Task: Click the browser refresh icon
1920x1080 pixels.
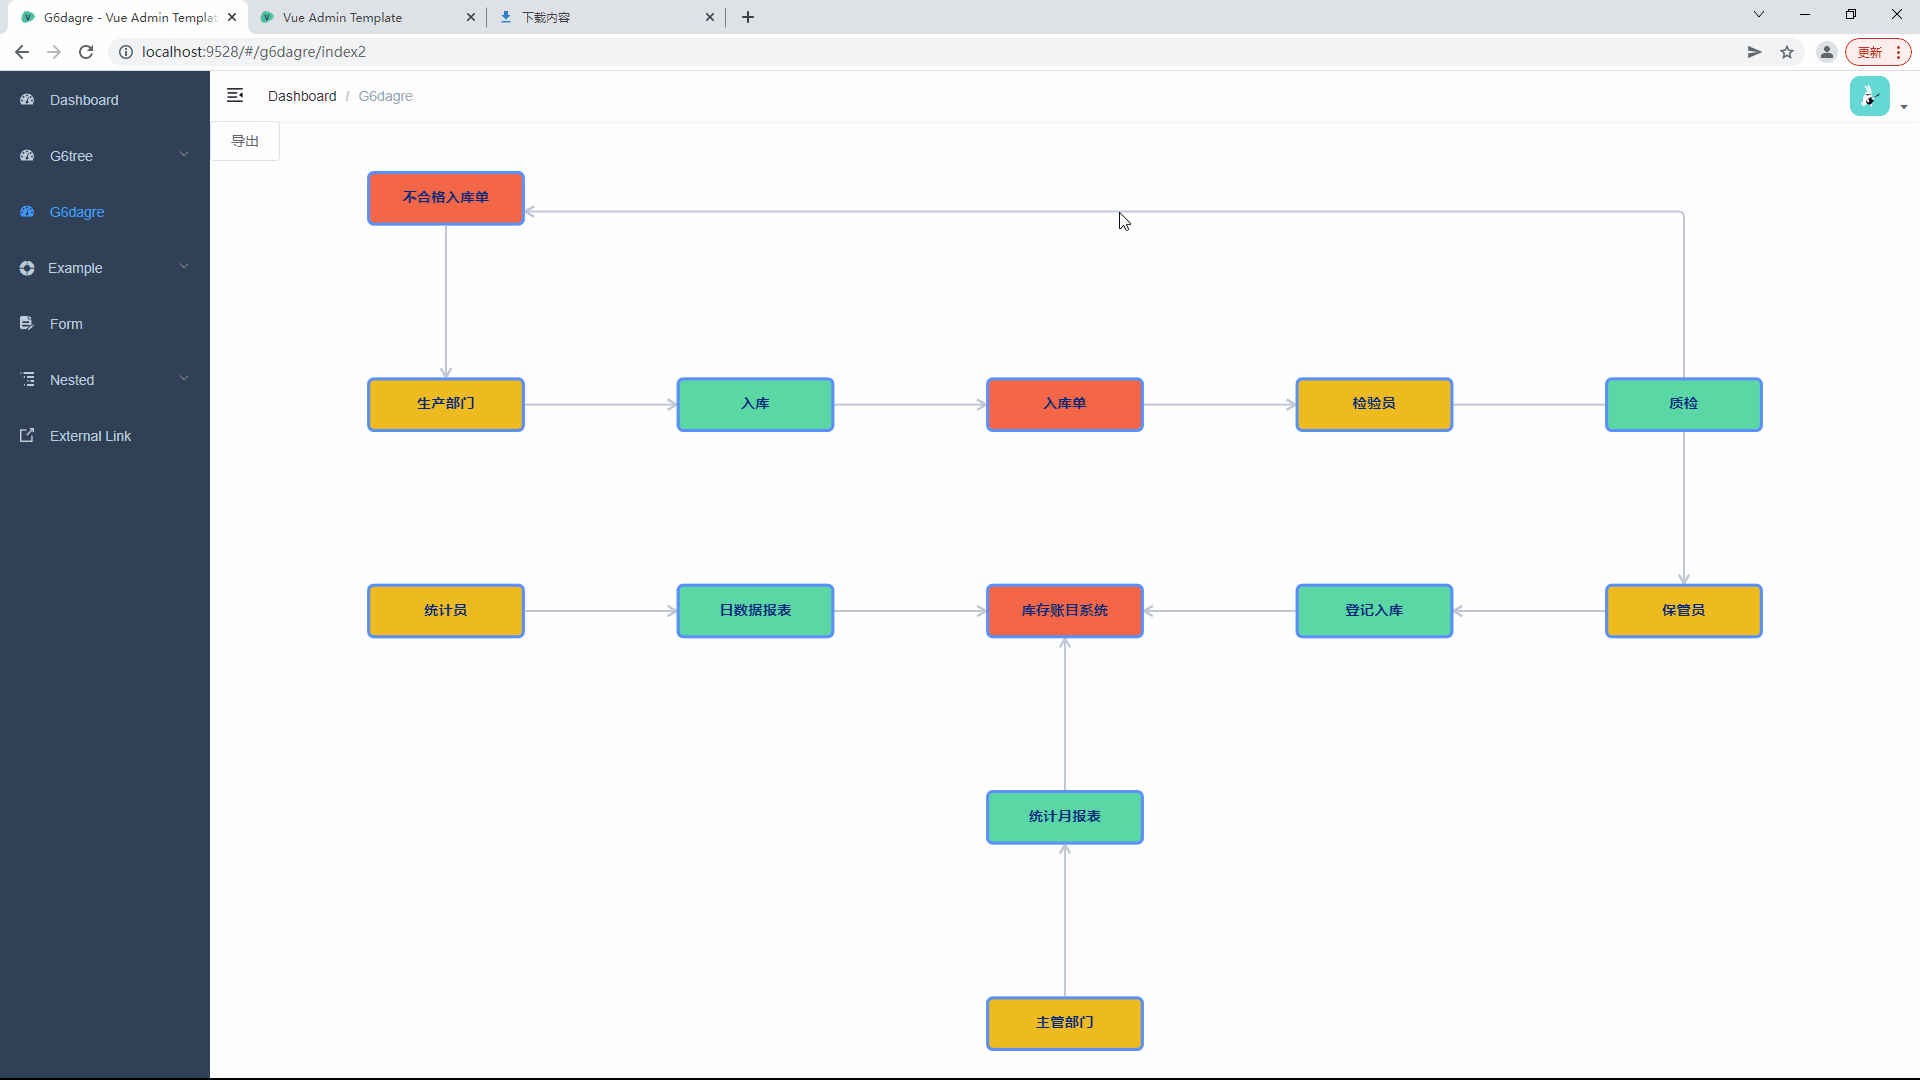Action: 86,51
